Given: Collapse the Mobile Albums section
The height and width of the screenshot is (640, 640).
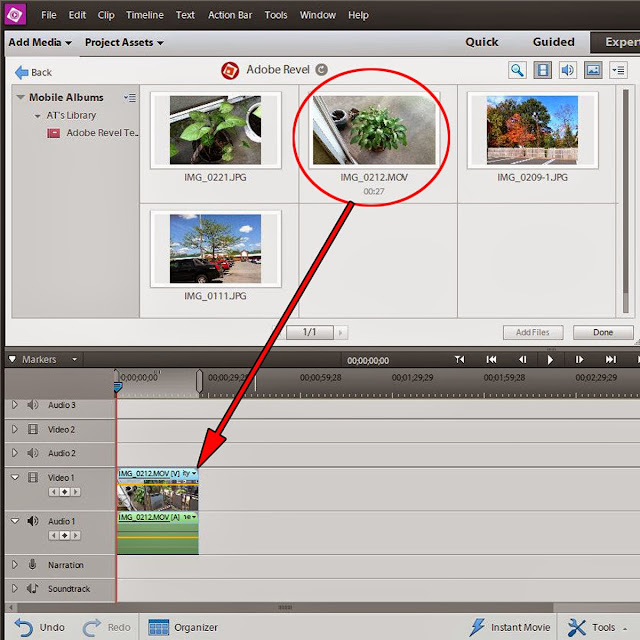Looking at the screenshot, I should [x=20, y=97].
